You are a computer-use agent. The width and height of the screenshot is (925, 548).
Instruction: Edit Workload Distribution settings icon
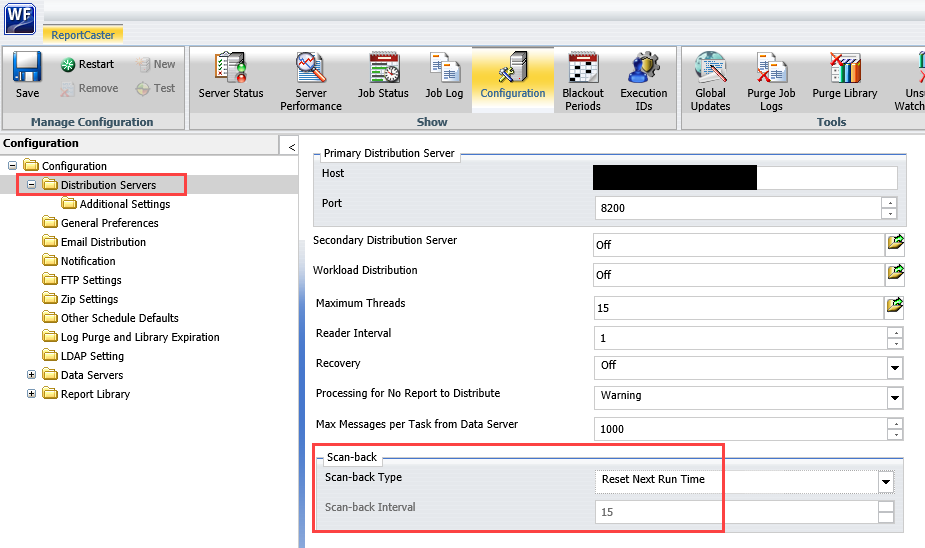pos(896,272)
